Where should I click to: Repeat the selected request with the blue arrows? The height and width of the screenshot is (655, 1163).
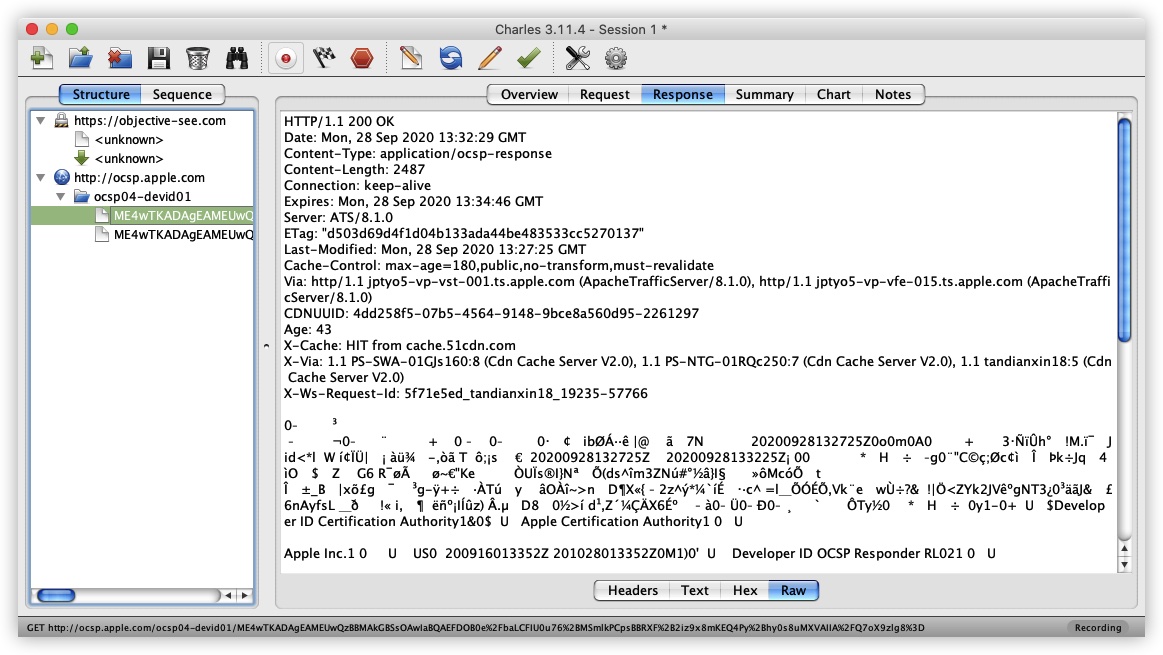tap(450, 58)
